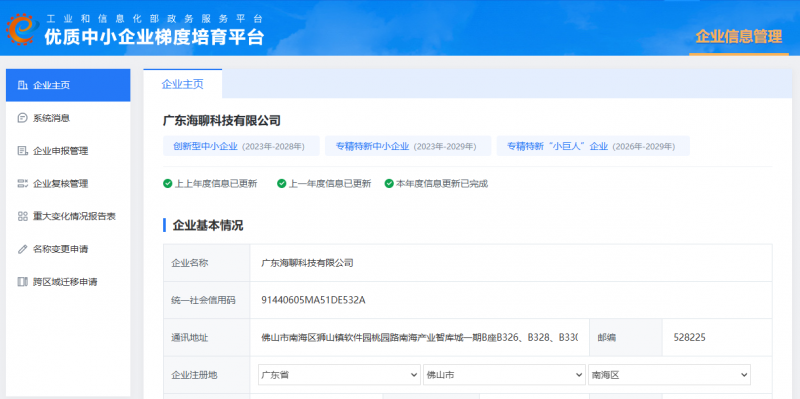
Task: Click the 企业申报管理 document icon
Action: tap(22, 151)
